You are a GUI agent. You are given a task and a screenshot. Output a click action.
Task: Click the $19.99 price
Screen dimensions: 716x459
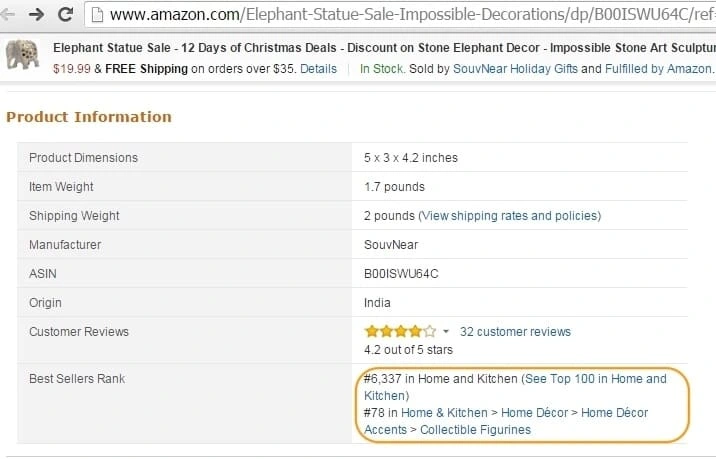coord(72,69)
